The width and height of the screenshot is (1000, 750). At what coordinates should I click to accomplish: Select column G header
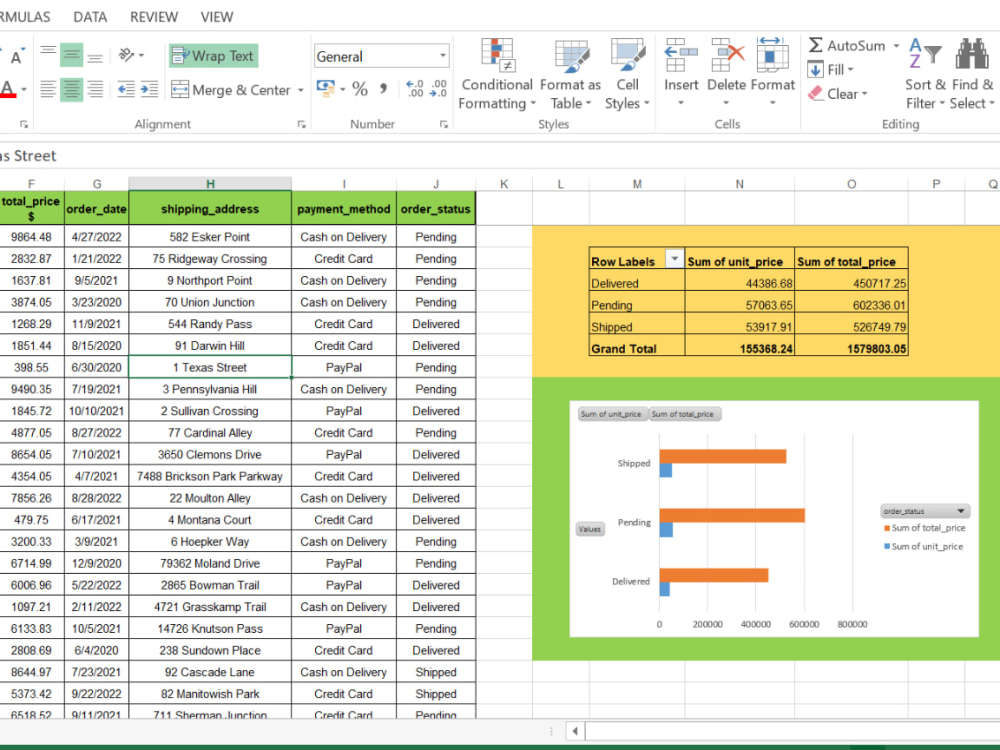pyautogui.click(x=96, y=184)
